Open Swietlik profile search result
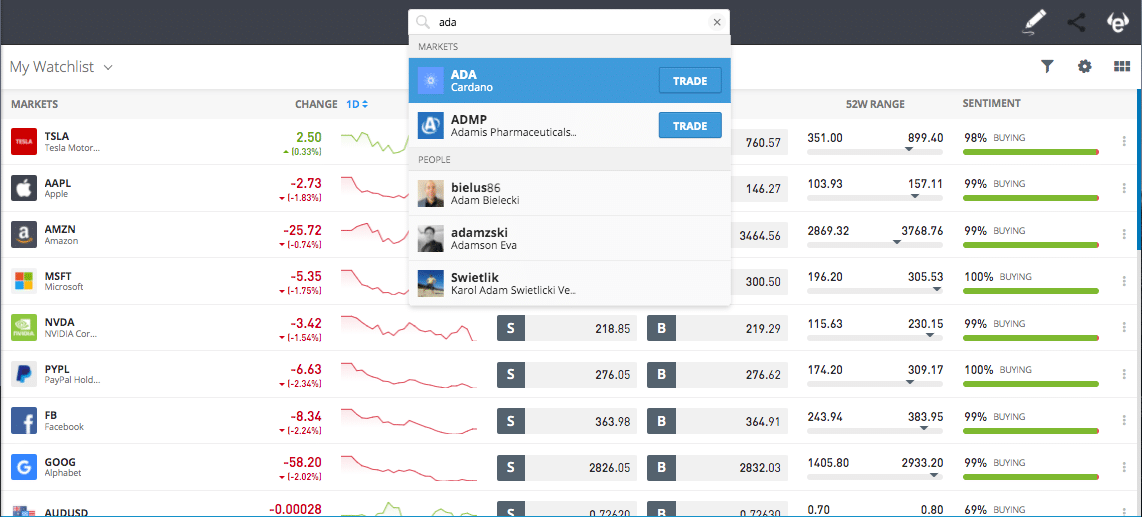Image resolution: width=1142 pixels, height=517 pixels. (x=570, y=283)
